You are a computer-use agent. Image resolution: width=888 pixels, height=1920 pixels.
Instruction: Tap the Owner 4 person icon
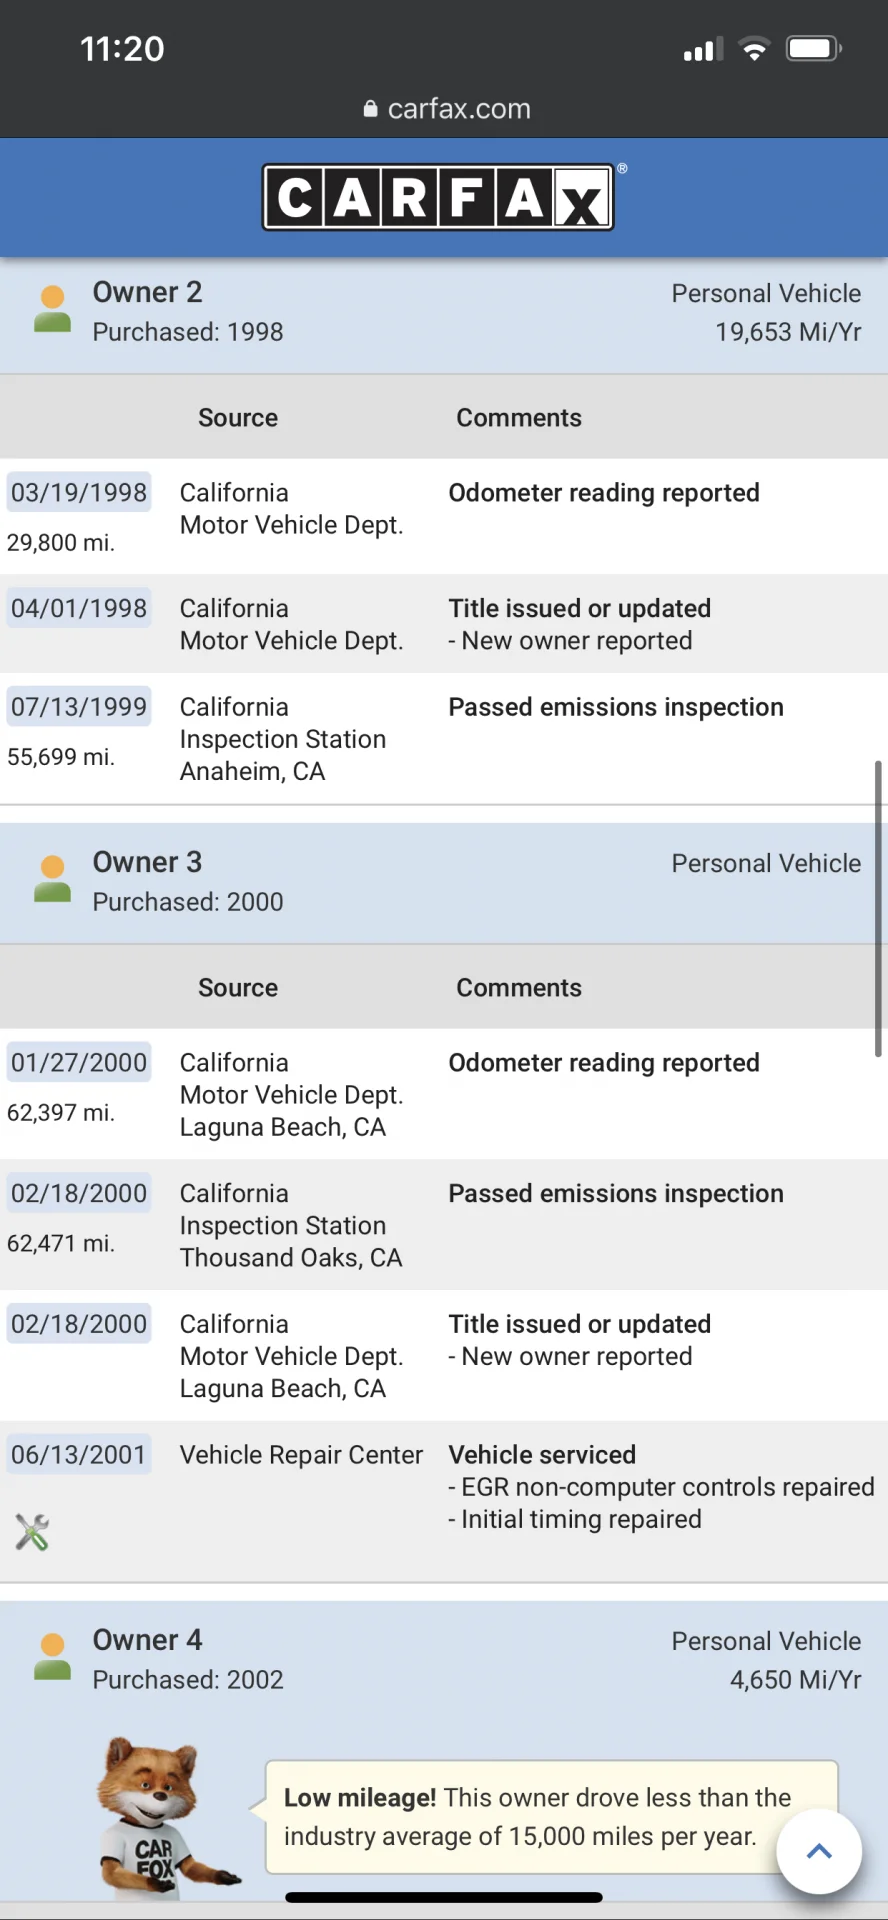53,1657
